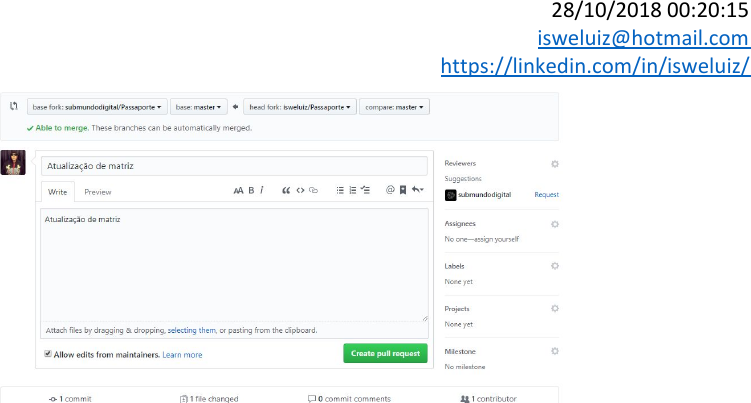This screenshot has width=751, height=403.
Task: View the 1 commit tab
Action: click(x=70, y=399)
